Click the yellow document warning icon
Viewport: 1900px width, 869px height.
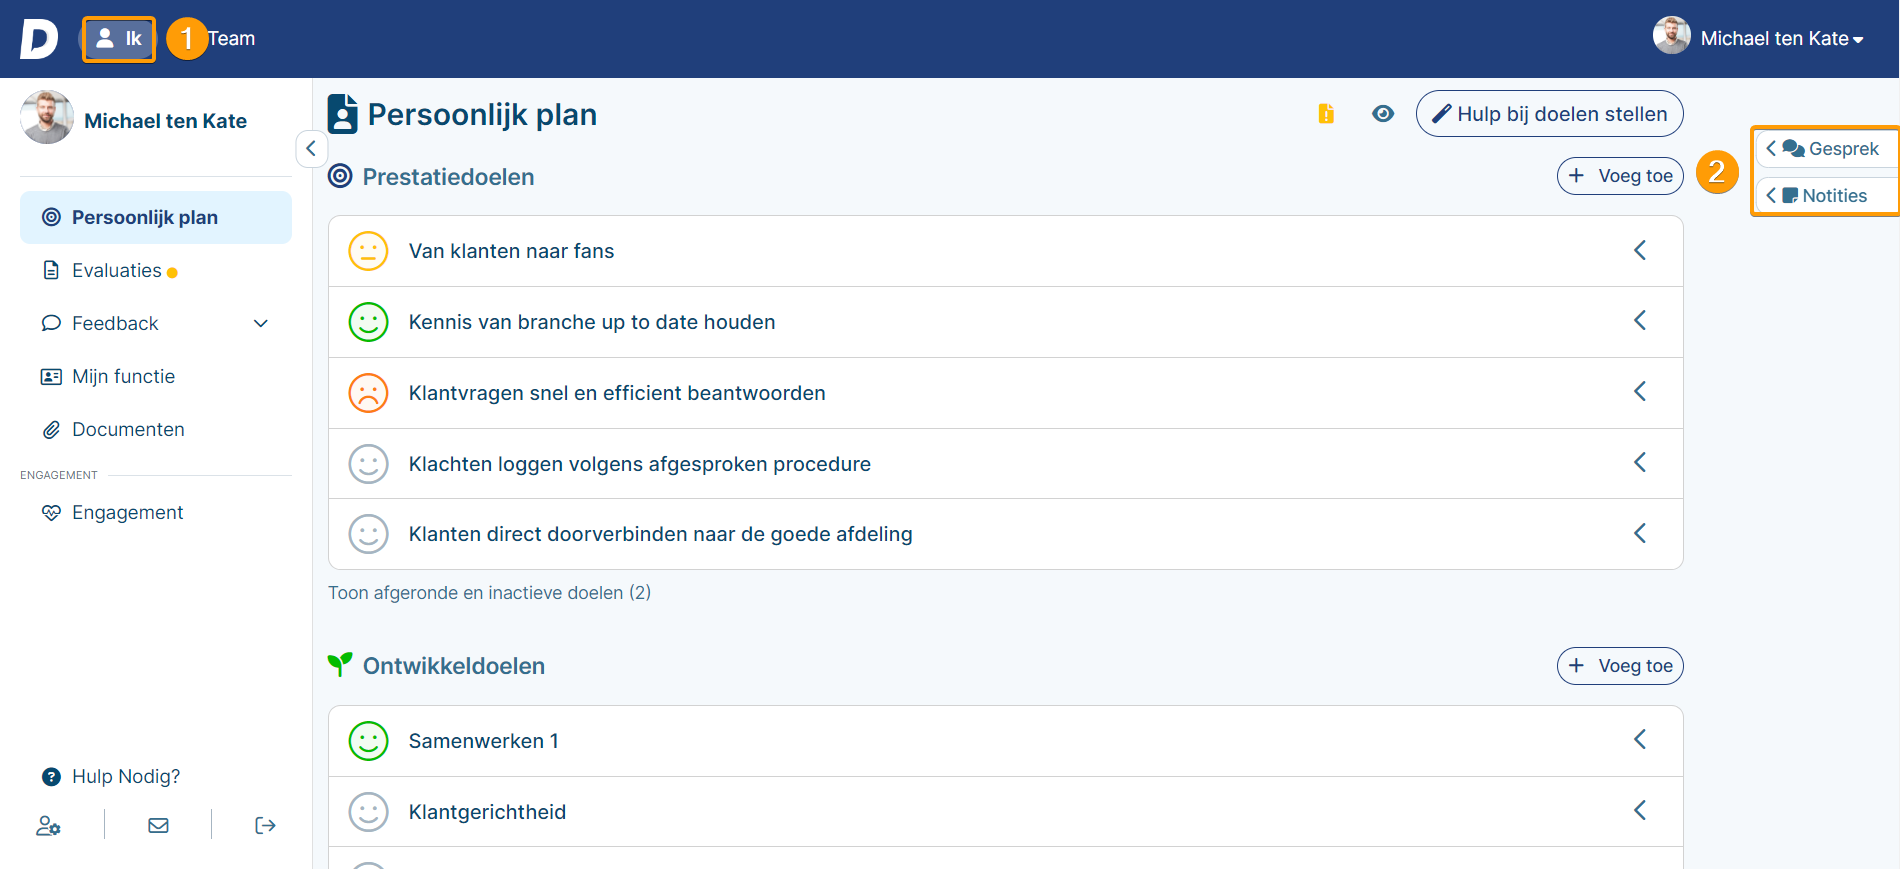[x=1326, y=114]
